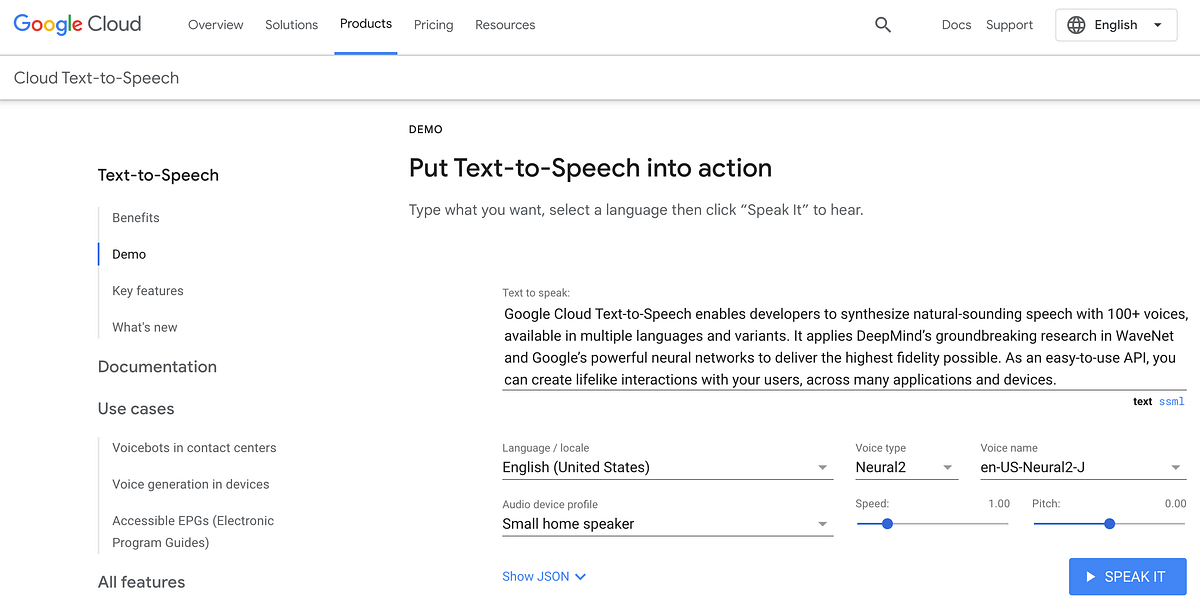Viewport: 1200px width, 614px height.
Task: Go to Benefits section in sidebar
Action: [x=136, y=218]
